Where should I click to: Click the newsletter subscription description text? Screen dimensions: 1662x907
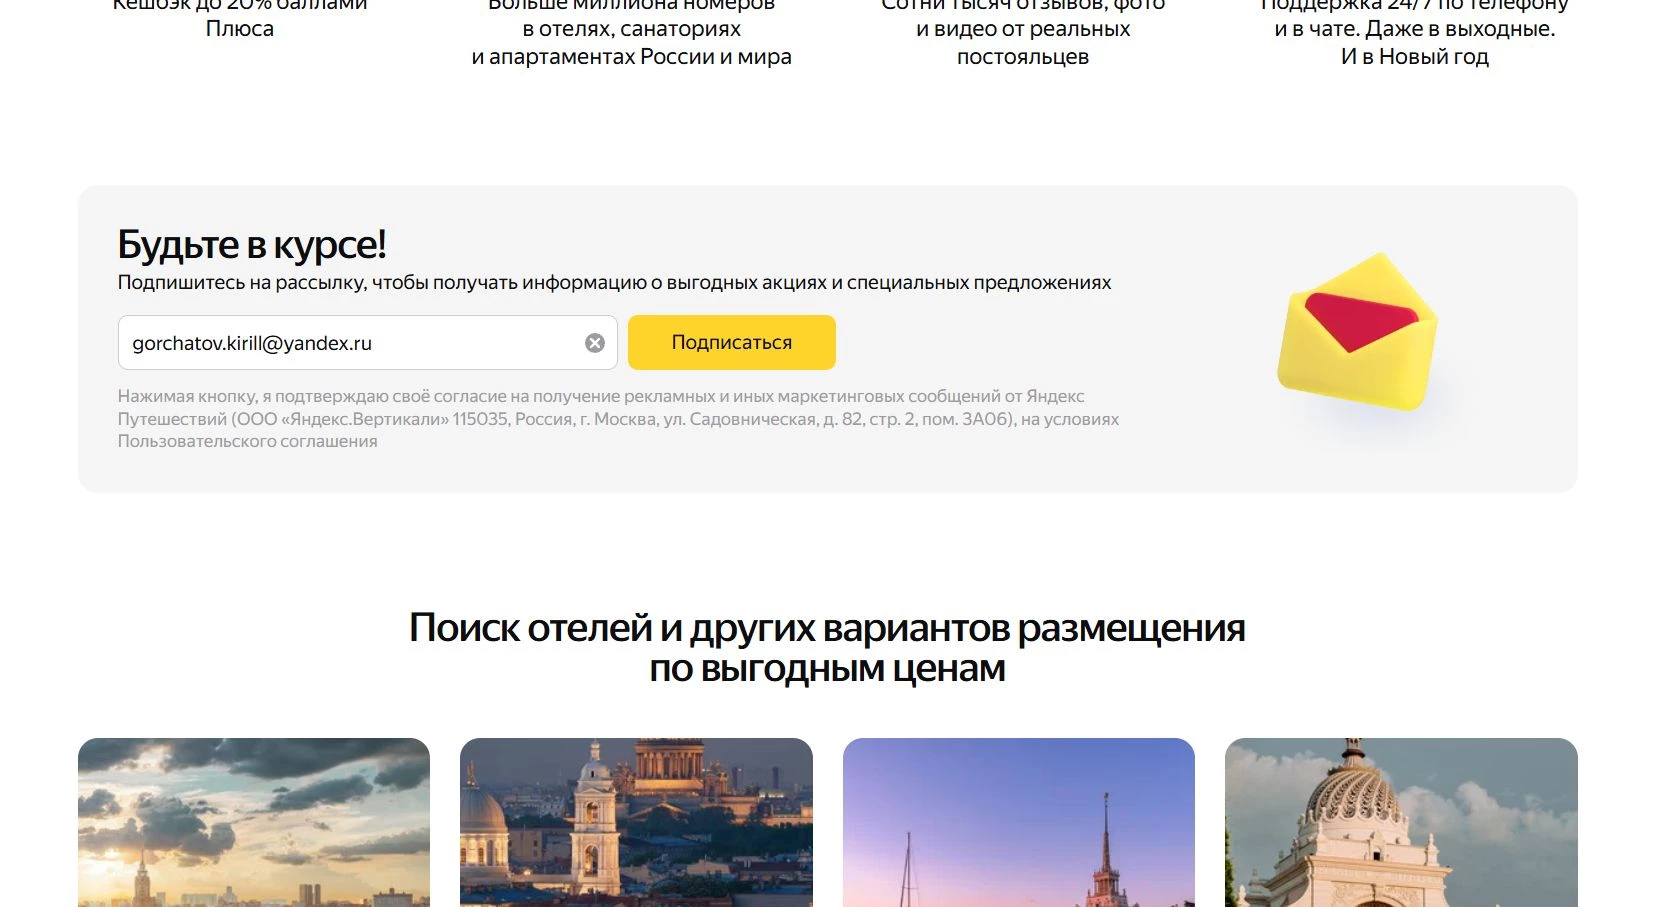[614, 282]
